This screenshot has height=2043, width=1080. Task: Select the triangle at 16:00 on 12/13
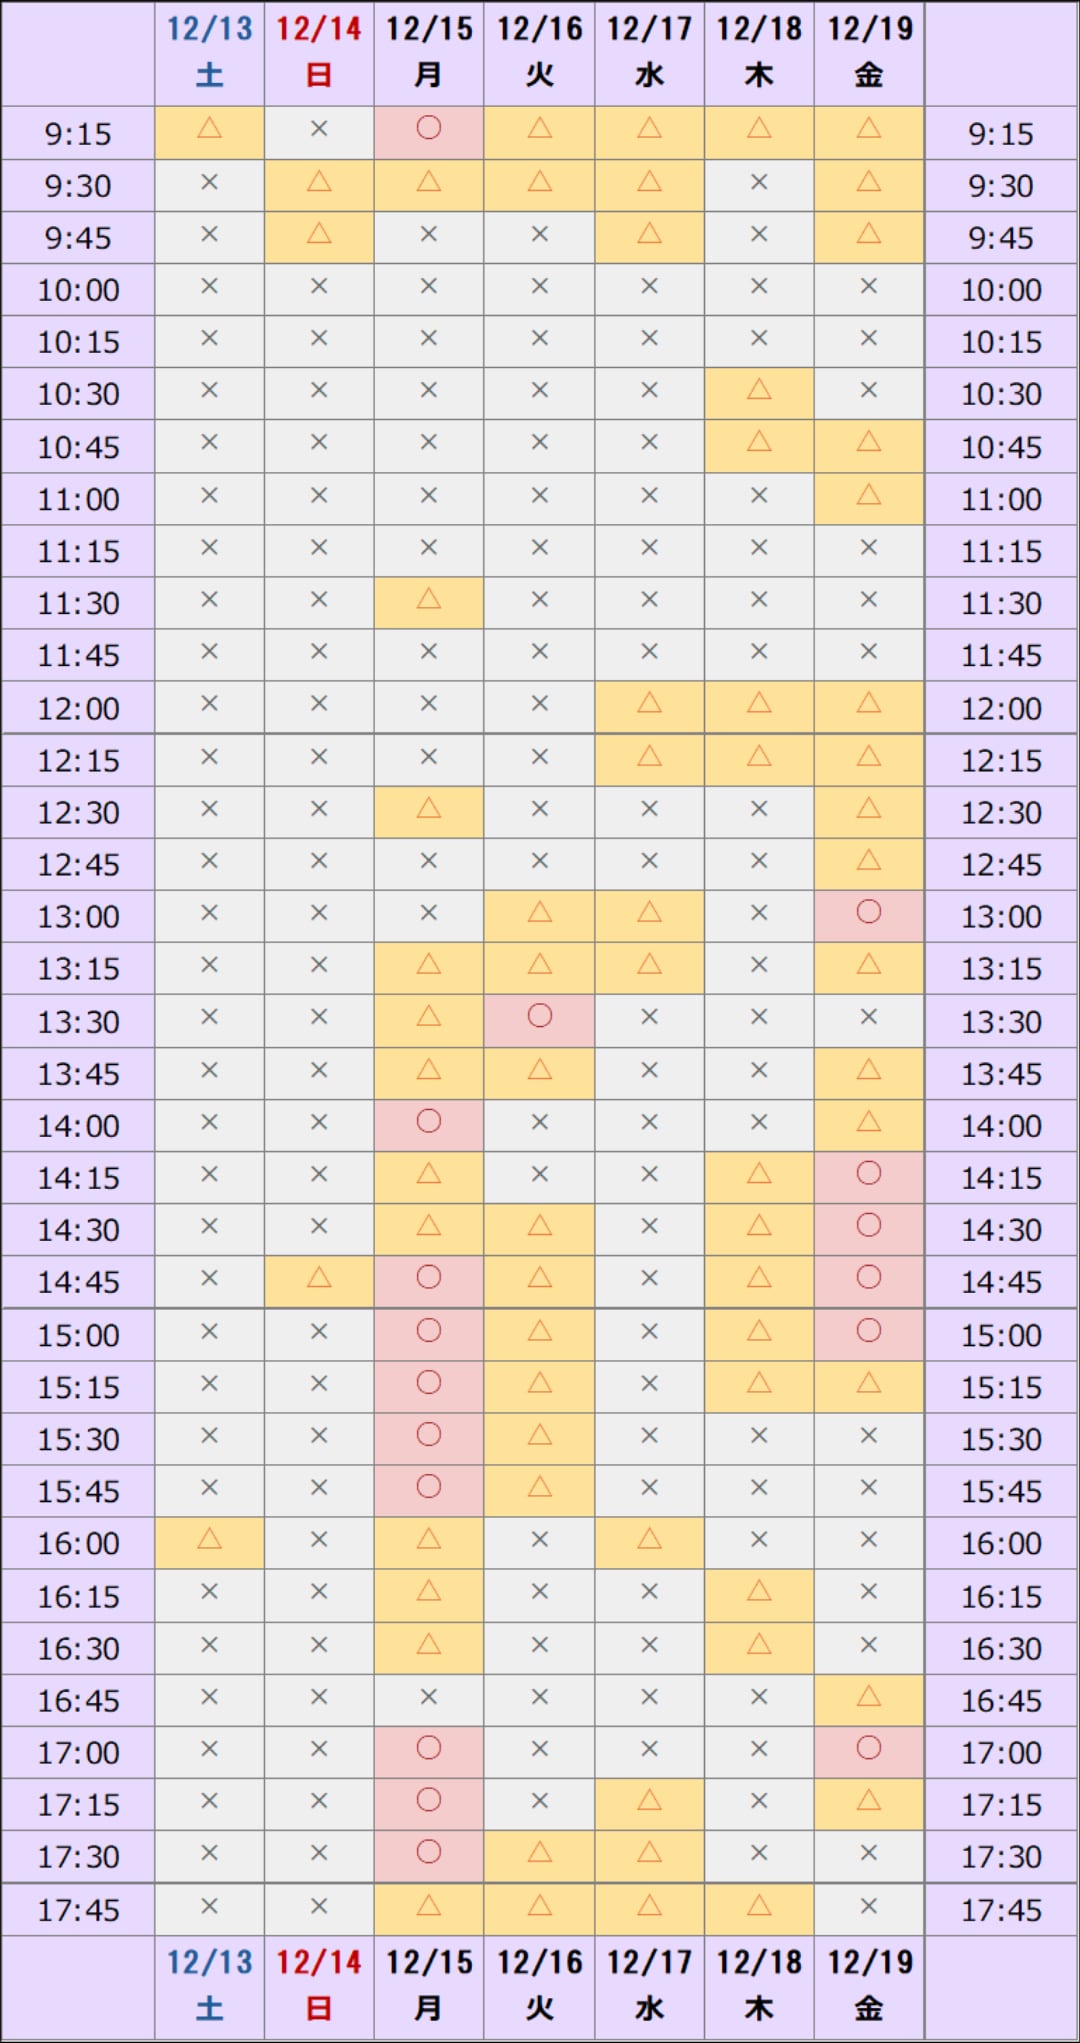click(209, 1539)
